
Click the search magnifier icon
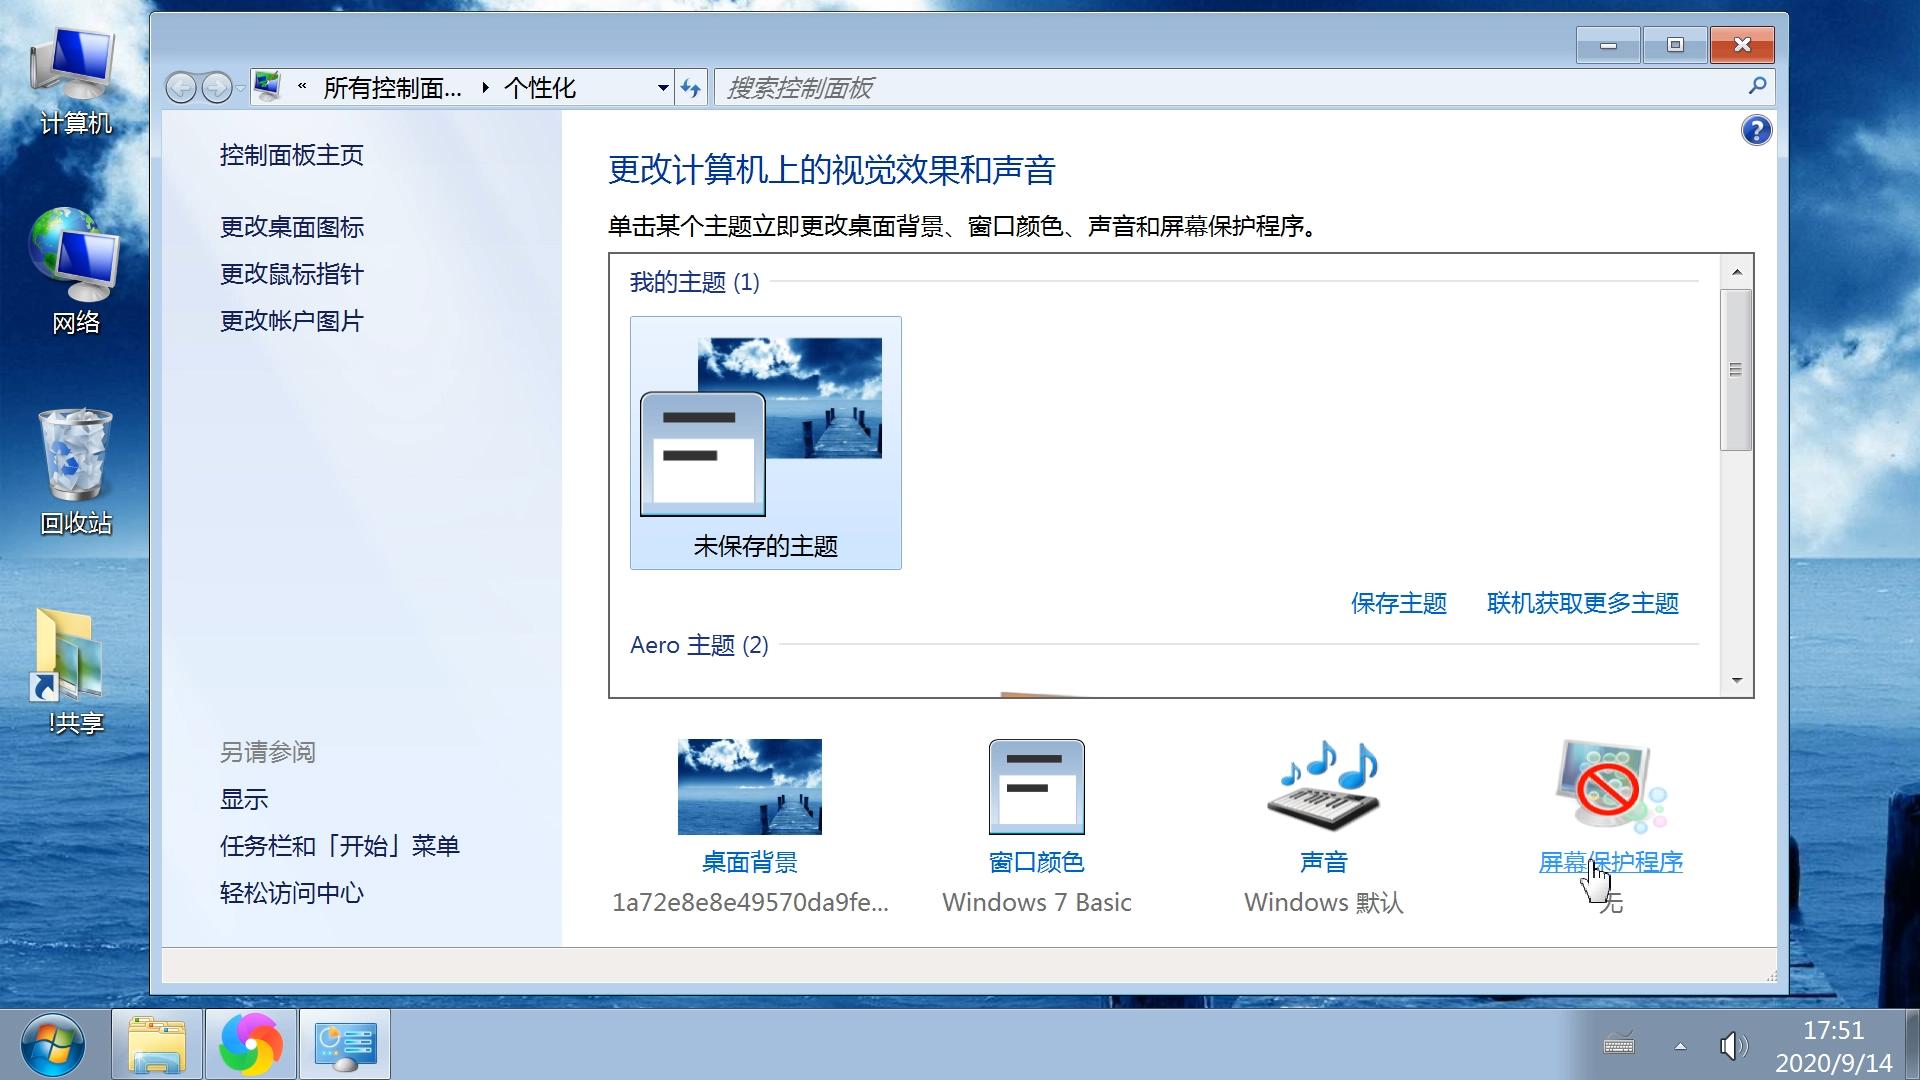(1757, 87)
